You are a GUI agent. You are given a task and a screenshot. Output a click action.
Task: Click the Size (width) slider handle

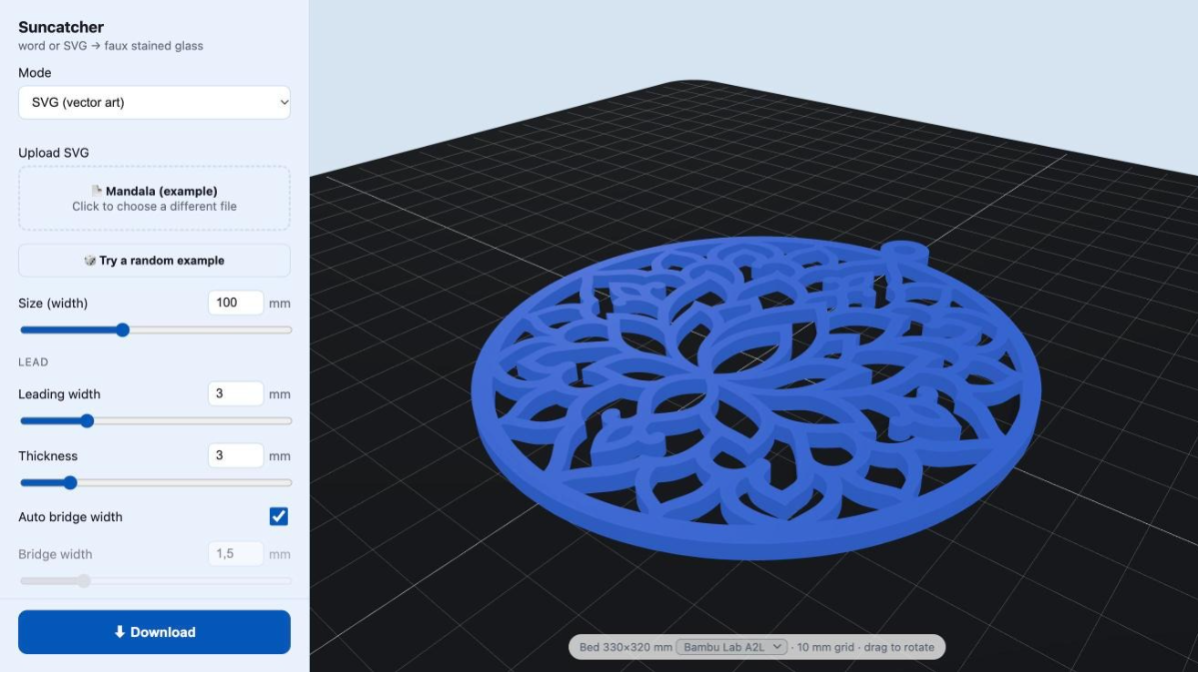[x=123, y=330]
